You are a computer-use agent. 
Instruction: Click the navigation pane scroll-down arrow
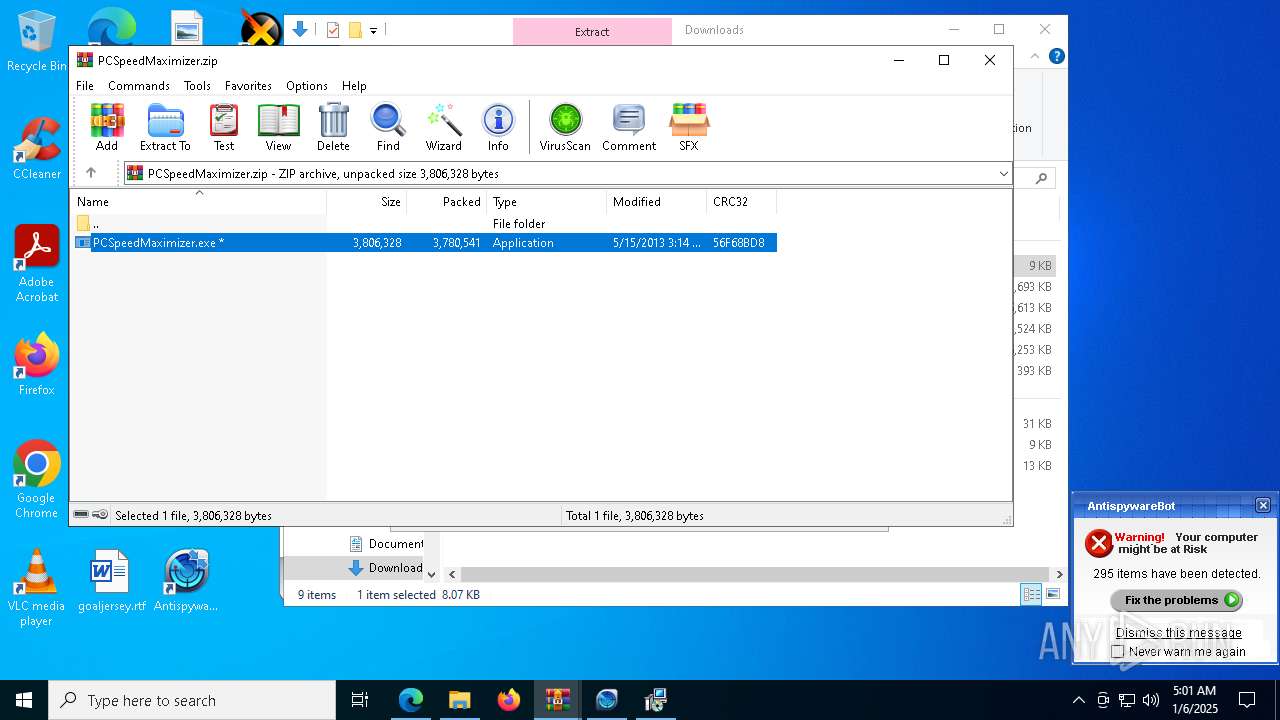coord(432,574)
